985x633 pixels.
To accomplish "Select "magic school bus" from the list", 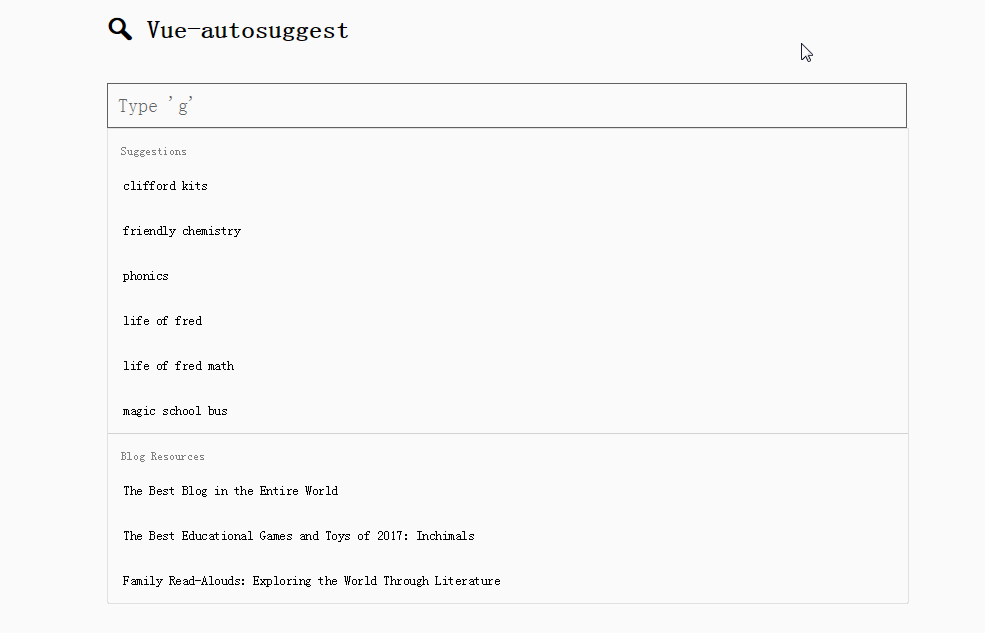I will click(175, 411).
